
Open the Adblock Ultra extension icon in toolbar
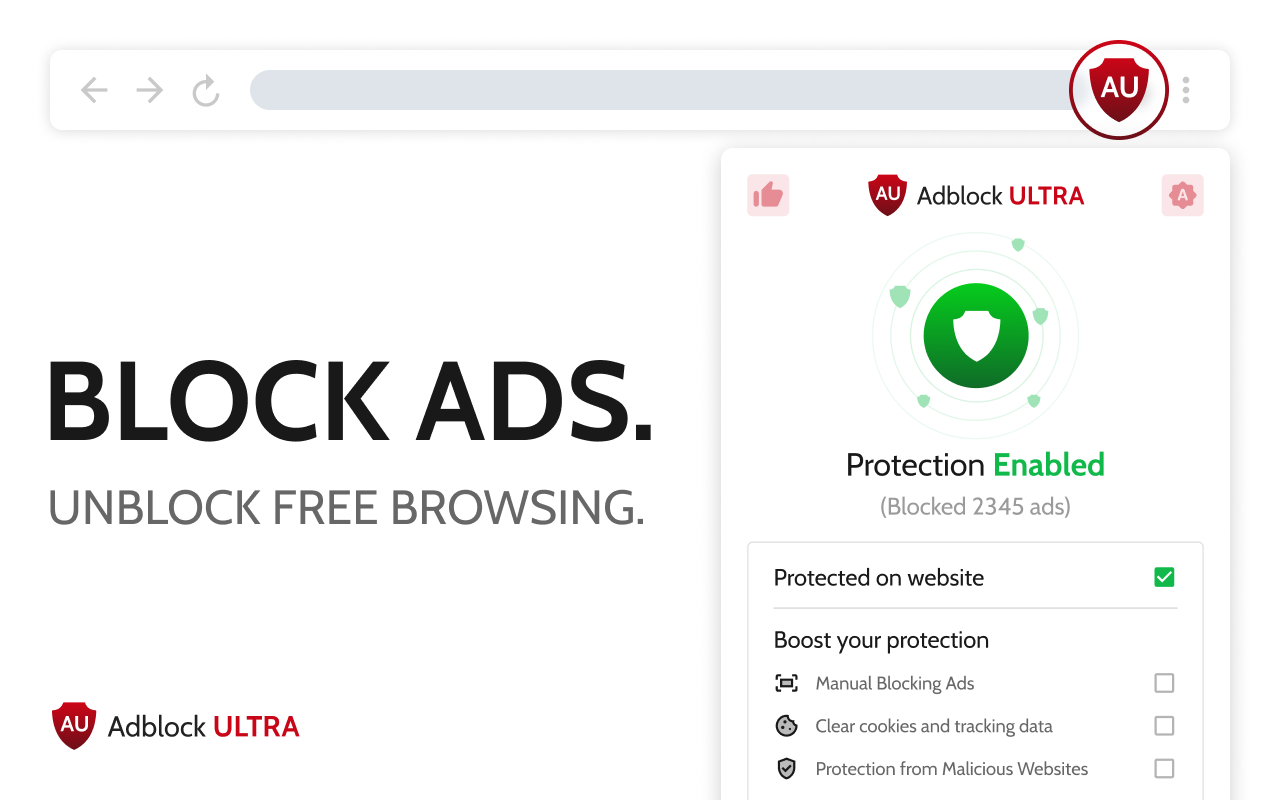pos(1119,89)
